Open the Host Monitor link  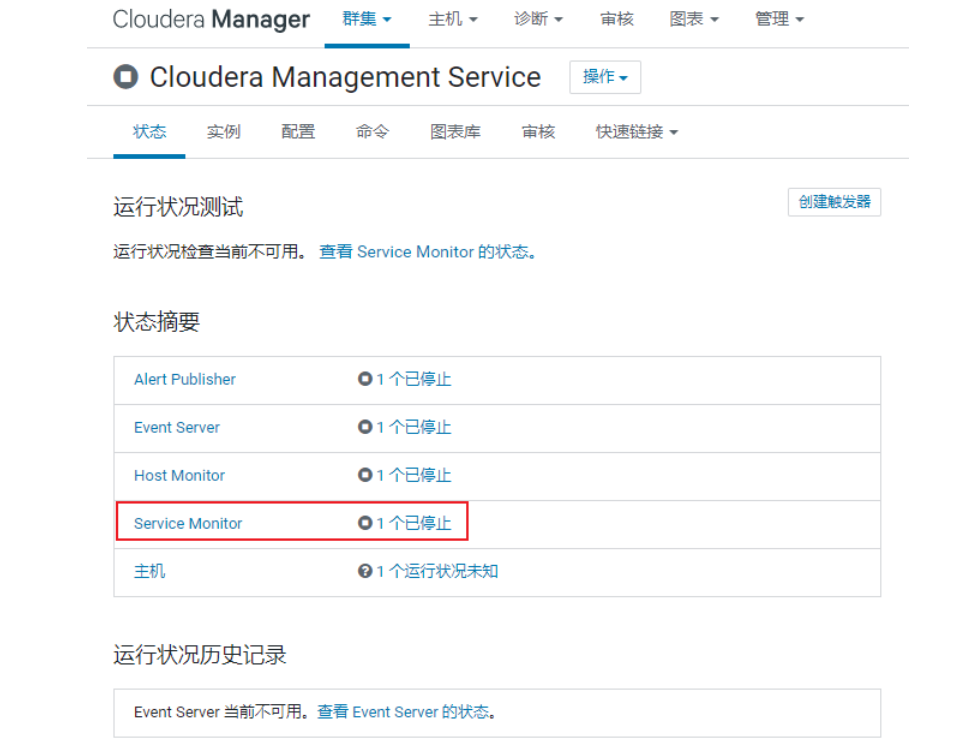(179, 475)
